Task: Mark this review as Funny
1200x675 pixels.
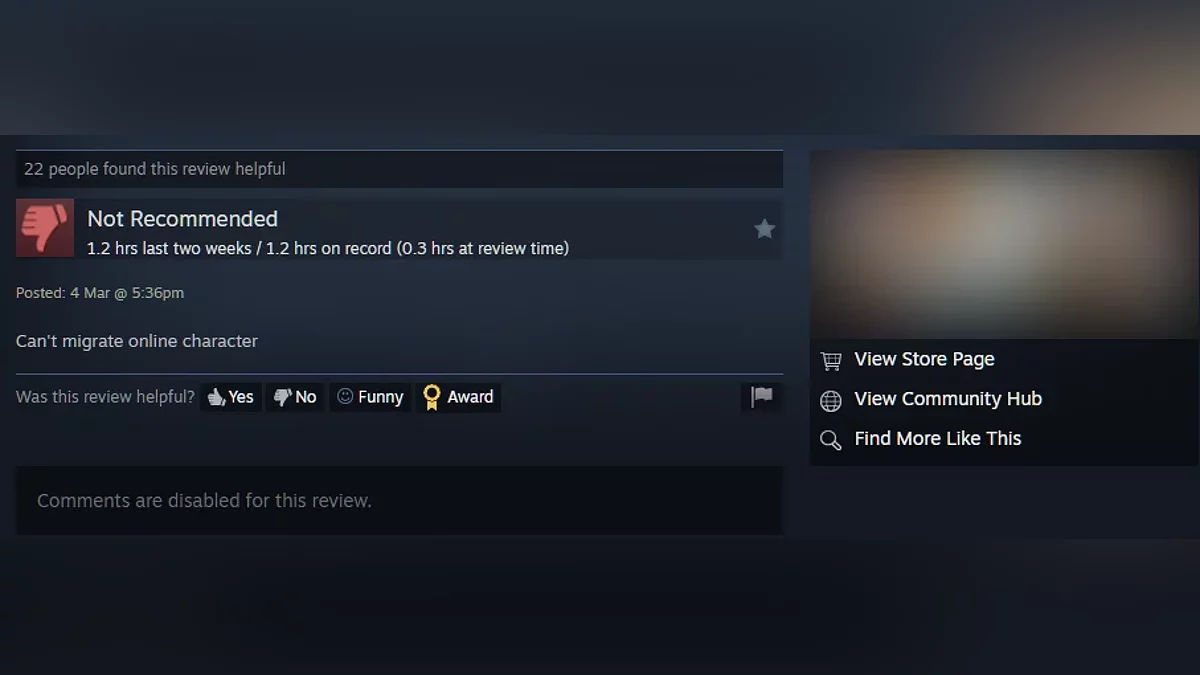Action: click(370, 397)
